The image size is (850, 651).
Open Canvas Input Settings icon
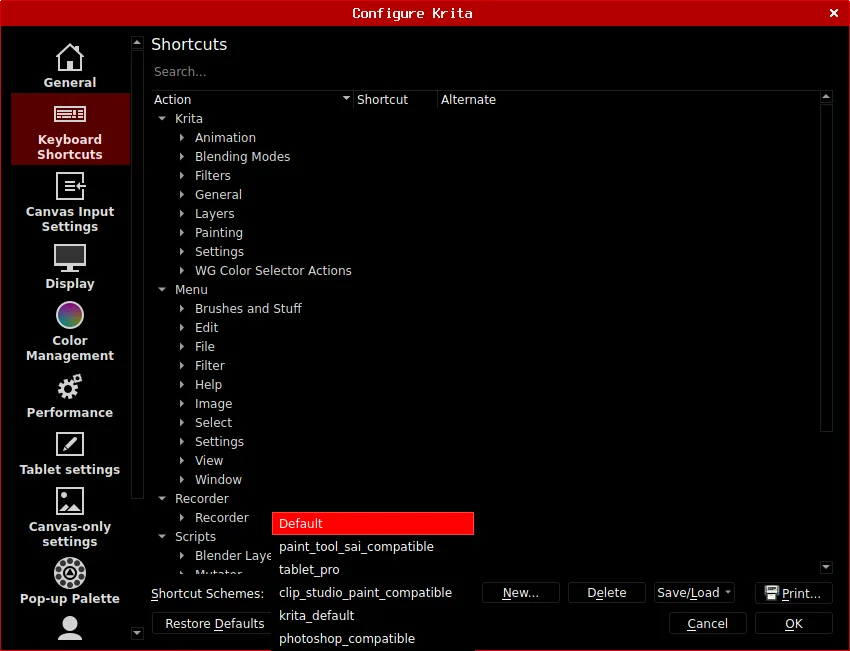point(70,186)
